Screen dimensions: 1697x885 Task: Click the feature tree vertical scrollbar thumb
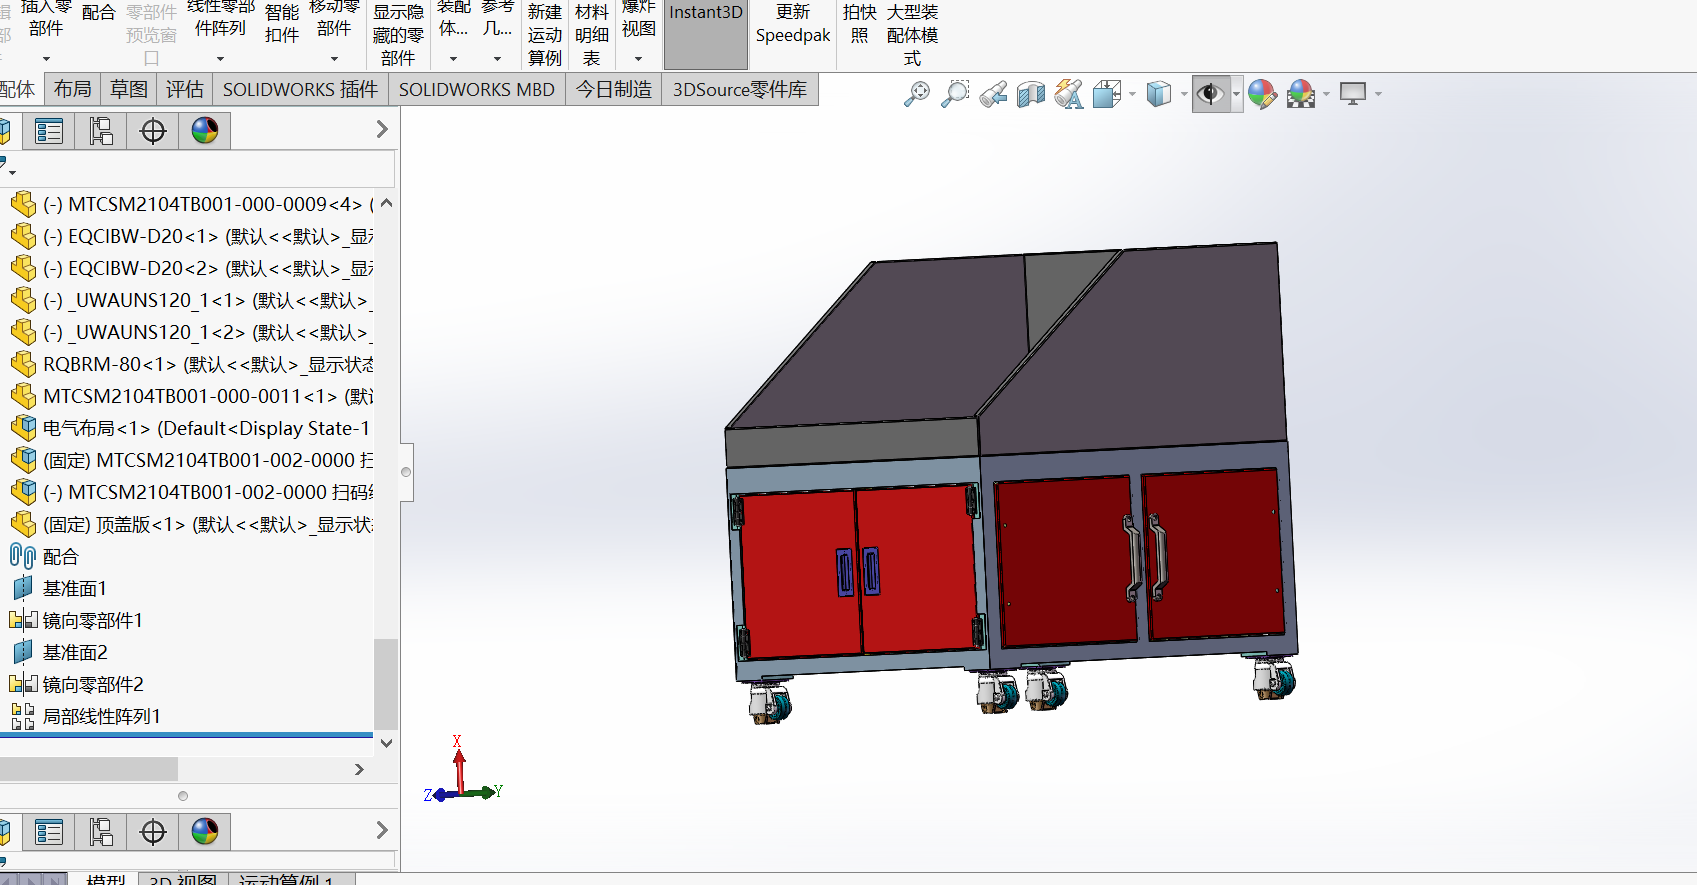pyautogui.click(x=386, y=684)
